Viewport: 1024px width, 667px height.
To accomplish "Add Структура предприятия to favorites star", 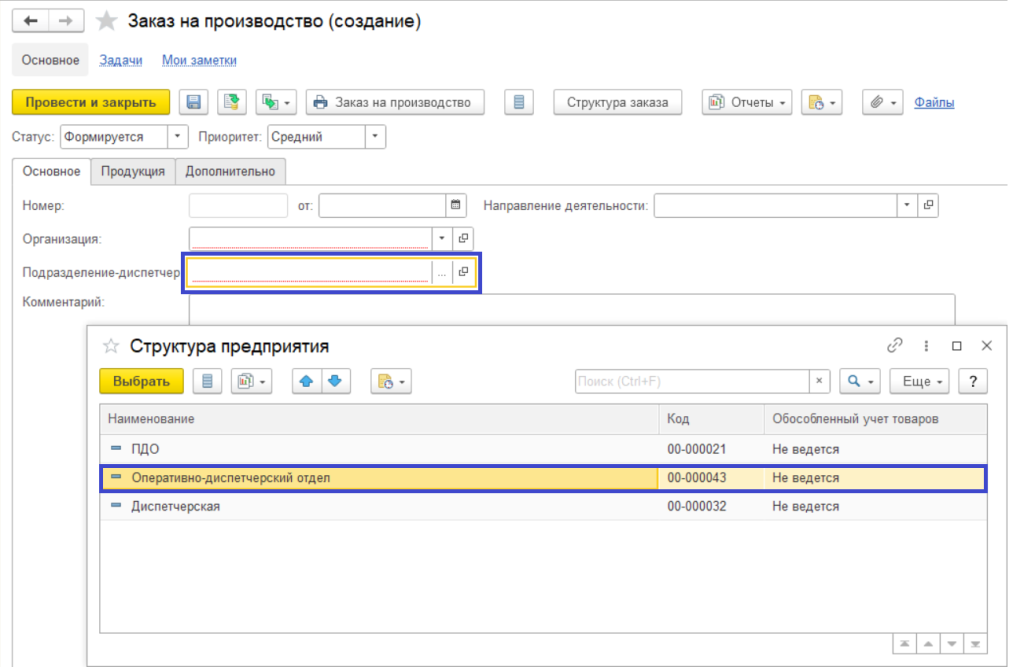I will [111, 346].
